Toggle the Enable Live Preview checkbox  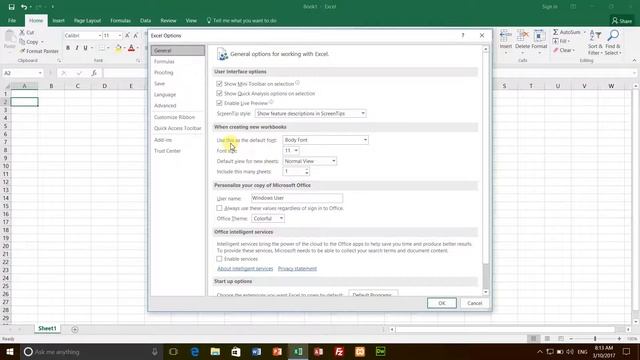click(x=219, y=103)
